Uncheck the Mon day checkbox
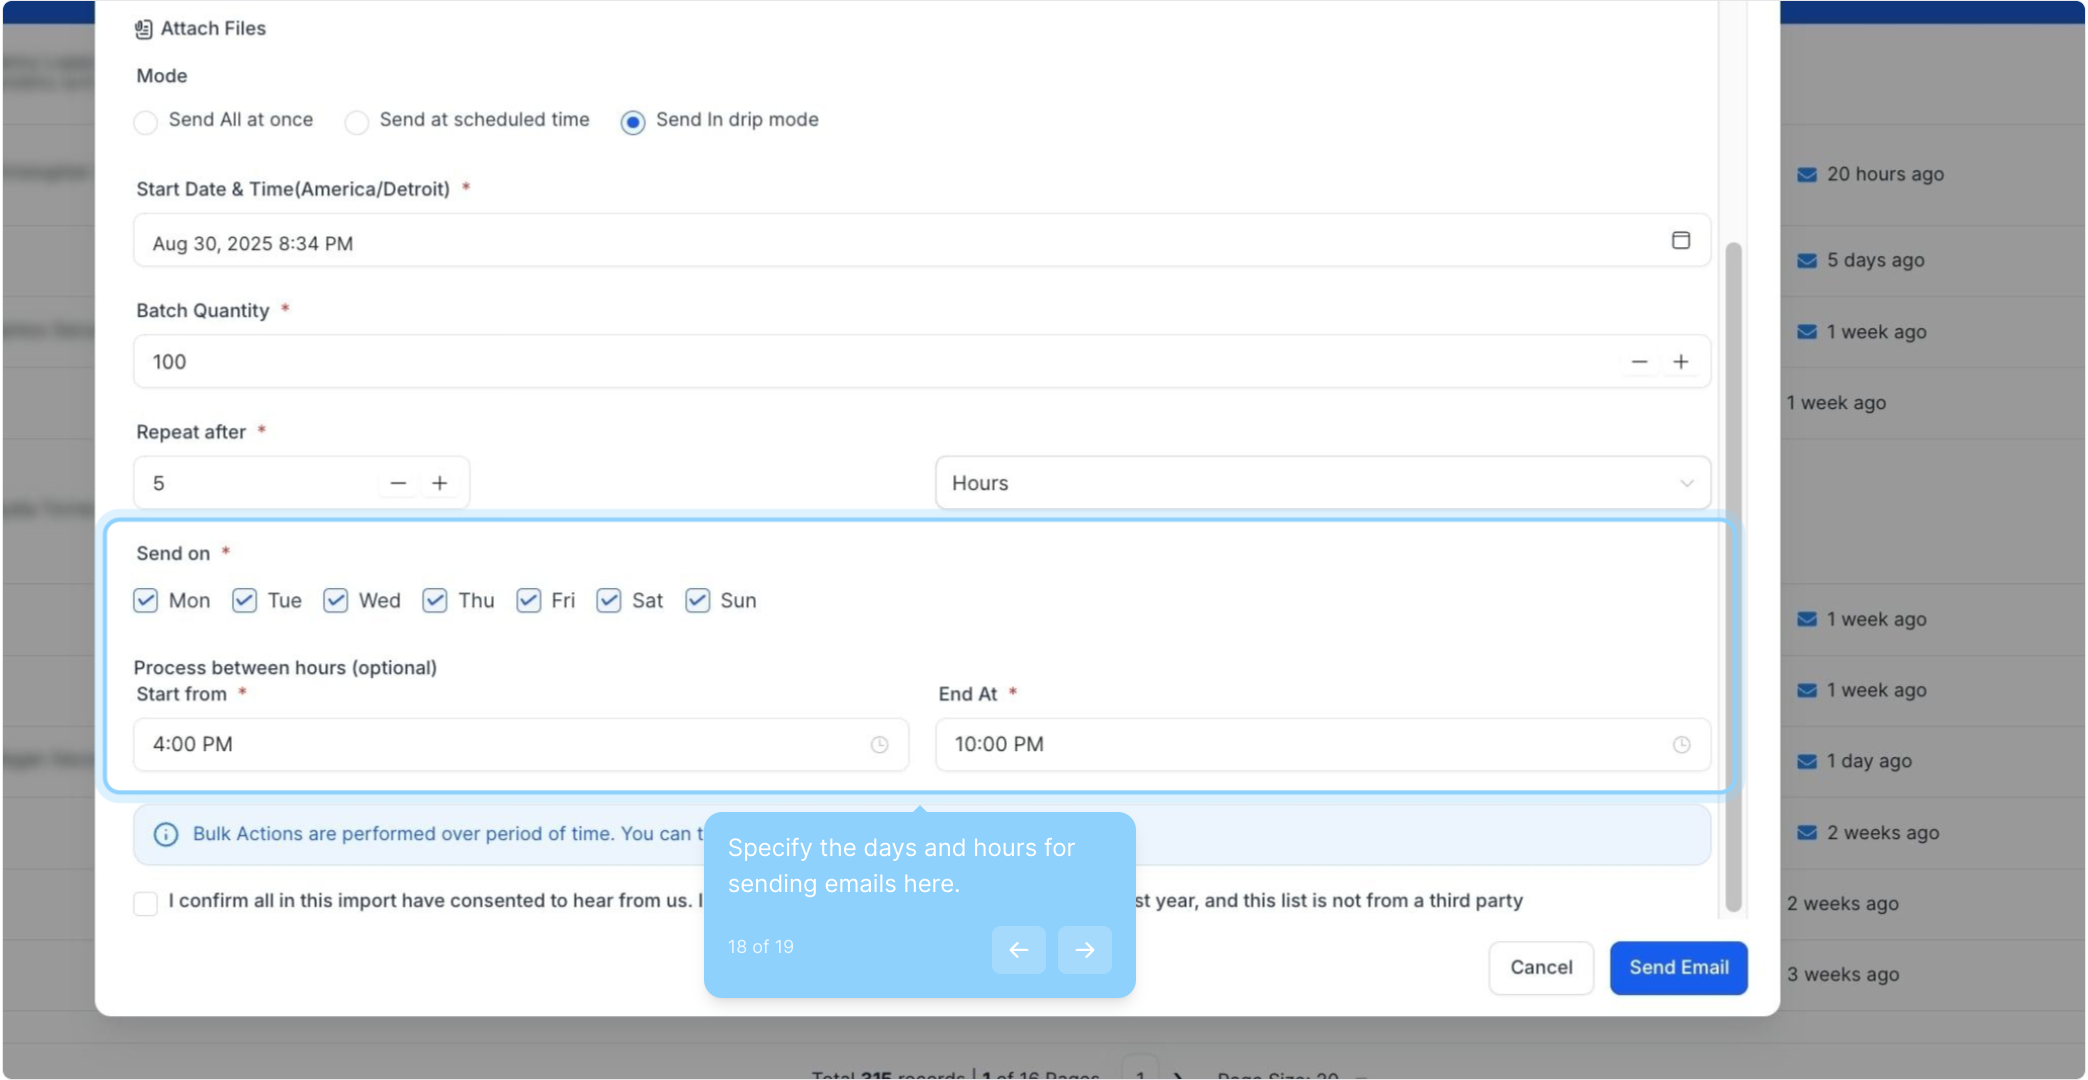Image resolution: width=2088 pixels, height=1080 pixels. tap(146, 601)
